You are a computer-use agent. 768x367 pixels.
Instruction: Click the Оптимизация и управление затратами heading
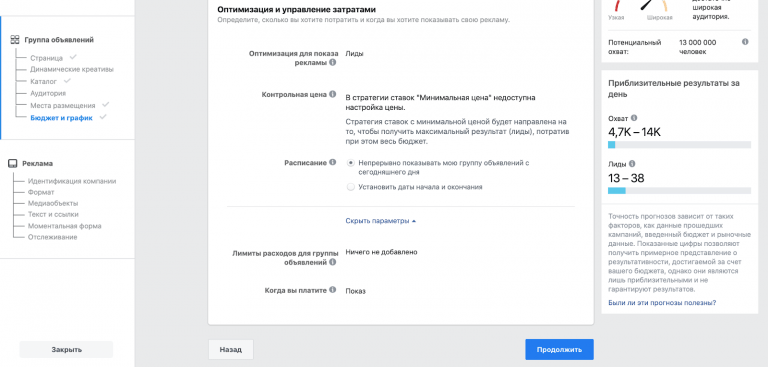(x=297, y=9)
